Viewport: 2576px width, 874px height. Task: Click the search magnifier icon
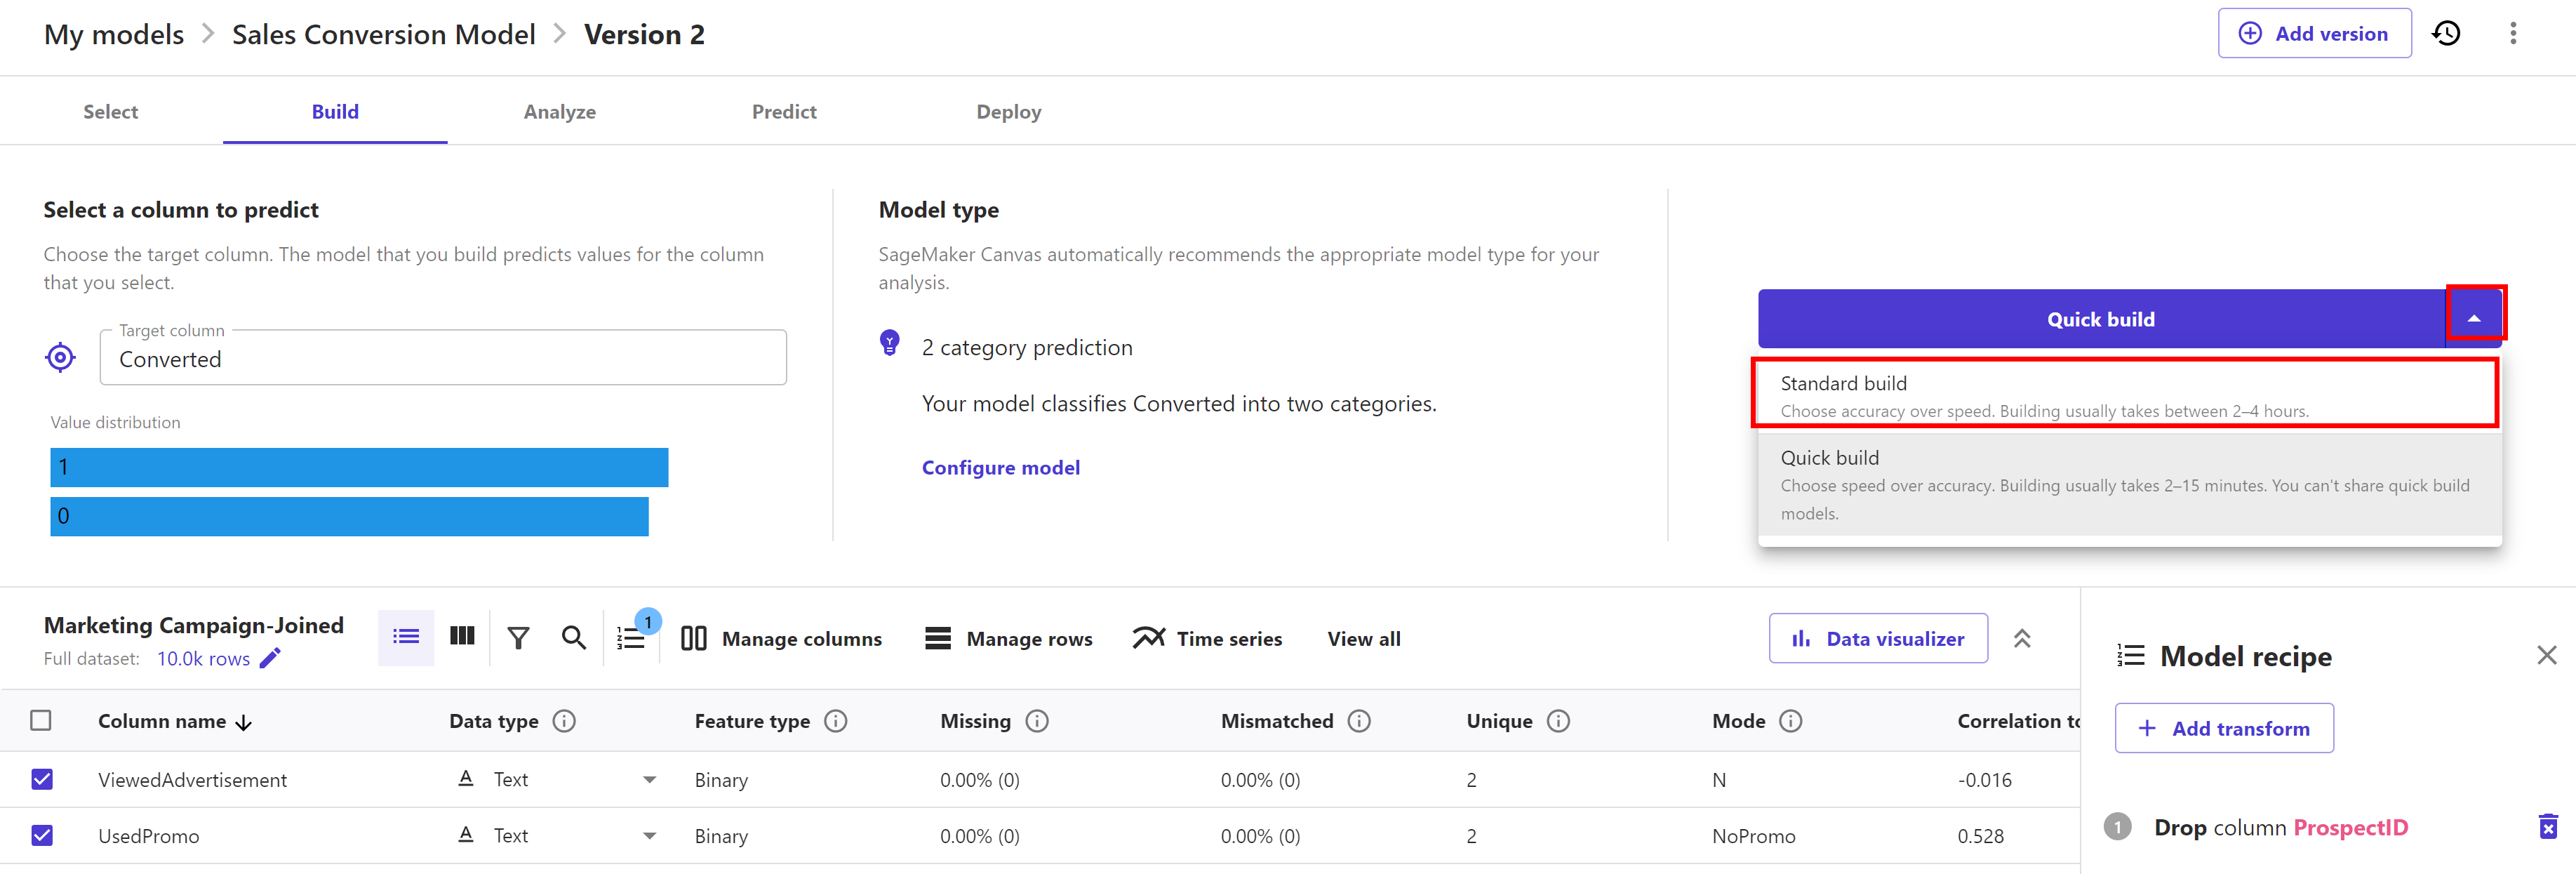click(573, 638)
